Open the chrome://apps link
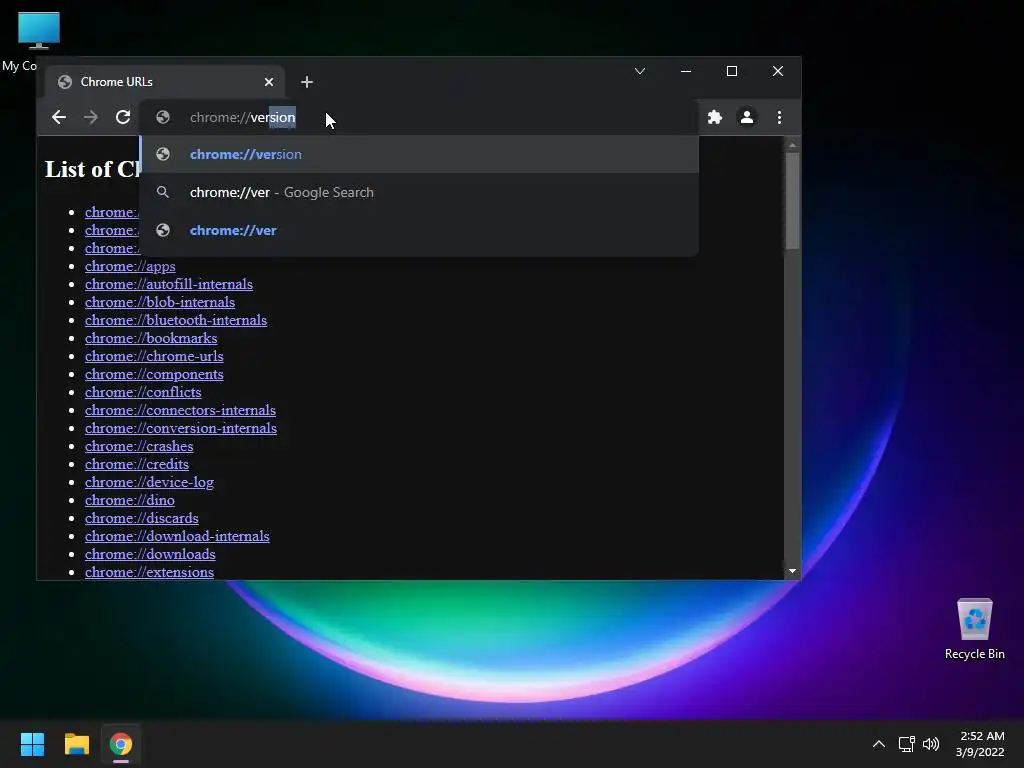The height and width of the screenshot is (768, 1024). [x=130, y=266]
